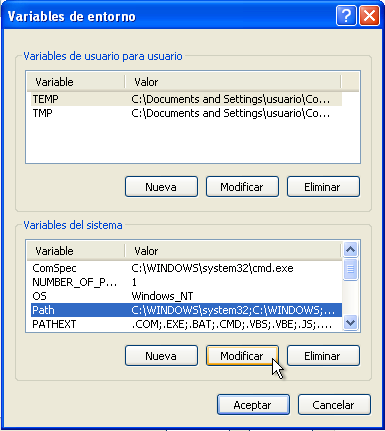
Task: Click Eliminar under system variables
Action: pos(323,356)
